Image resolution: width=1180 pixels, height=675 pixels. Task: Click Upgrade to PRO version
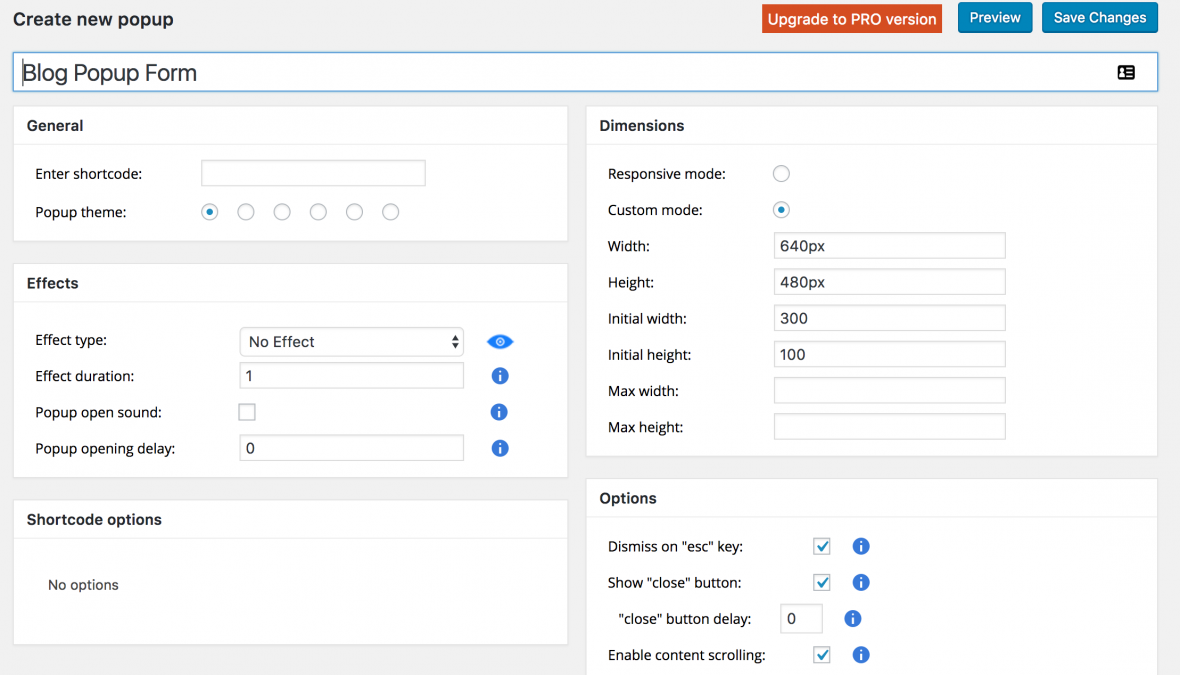click(852, 19)
